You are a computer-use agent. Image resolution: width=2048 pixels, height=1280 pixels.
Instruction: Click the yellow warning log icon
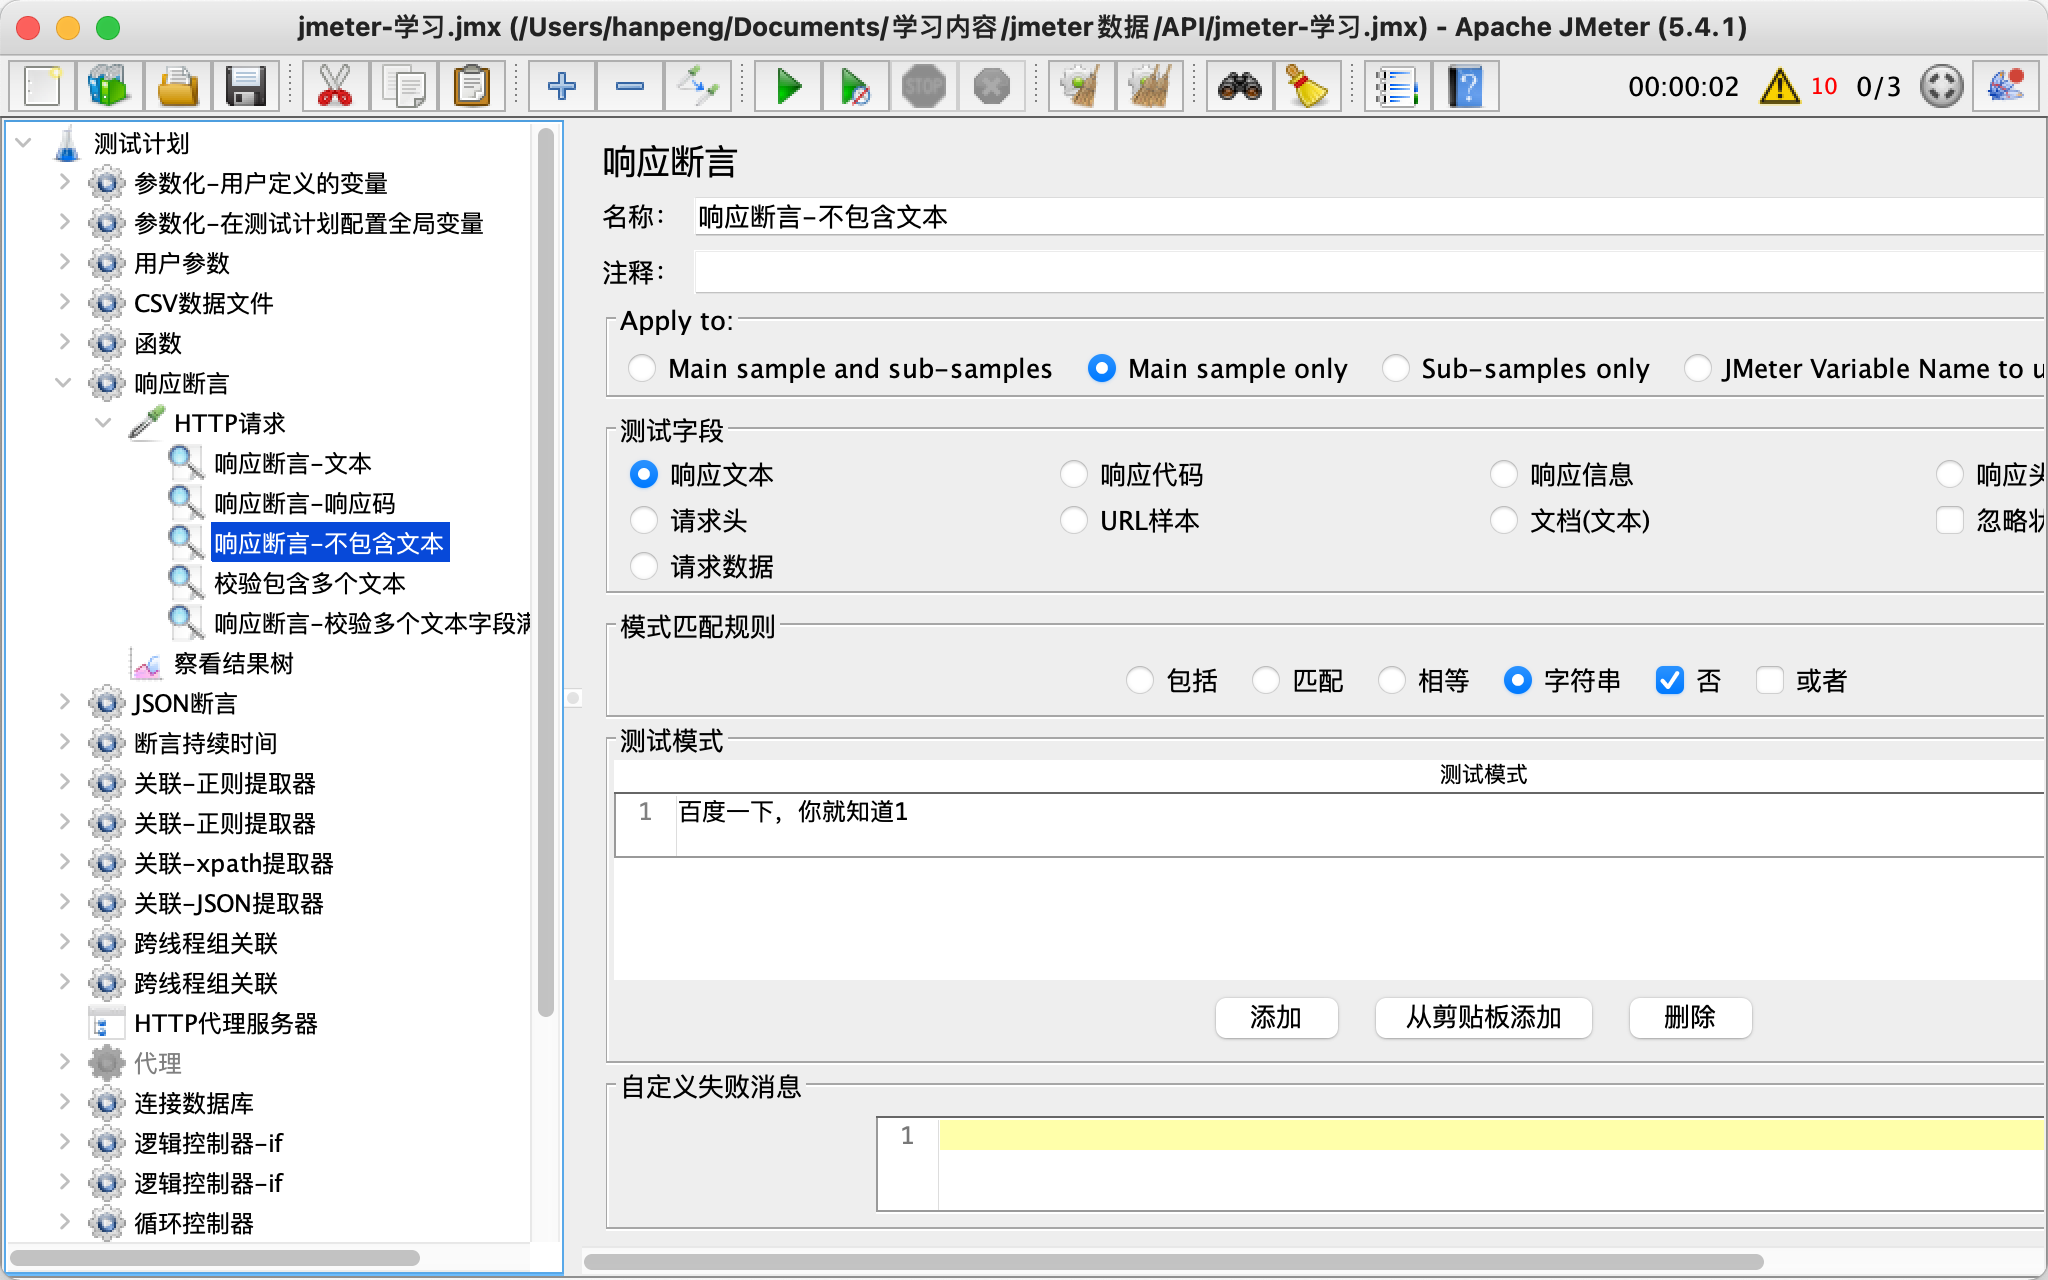[x=1779, y=87]
